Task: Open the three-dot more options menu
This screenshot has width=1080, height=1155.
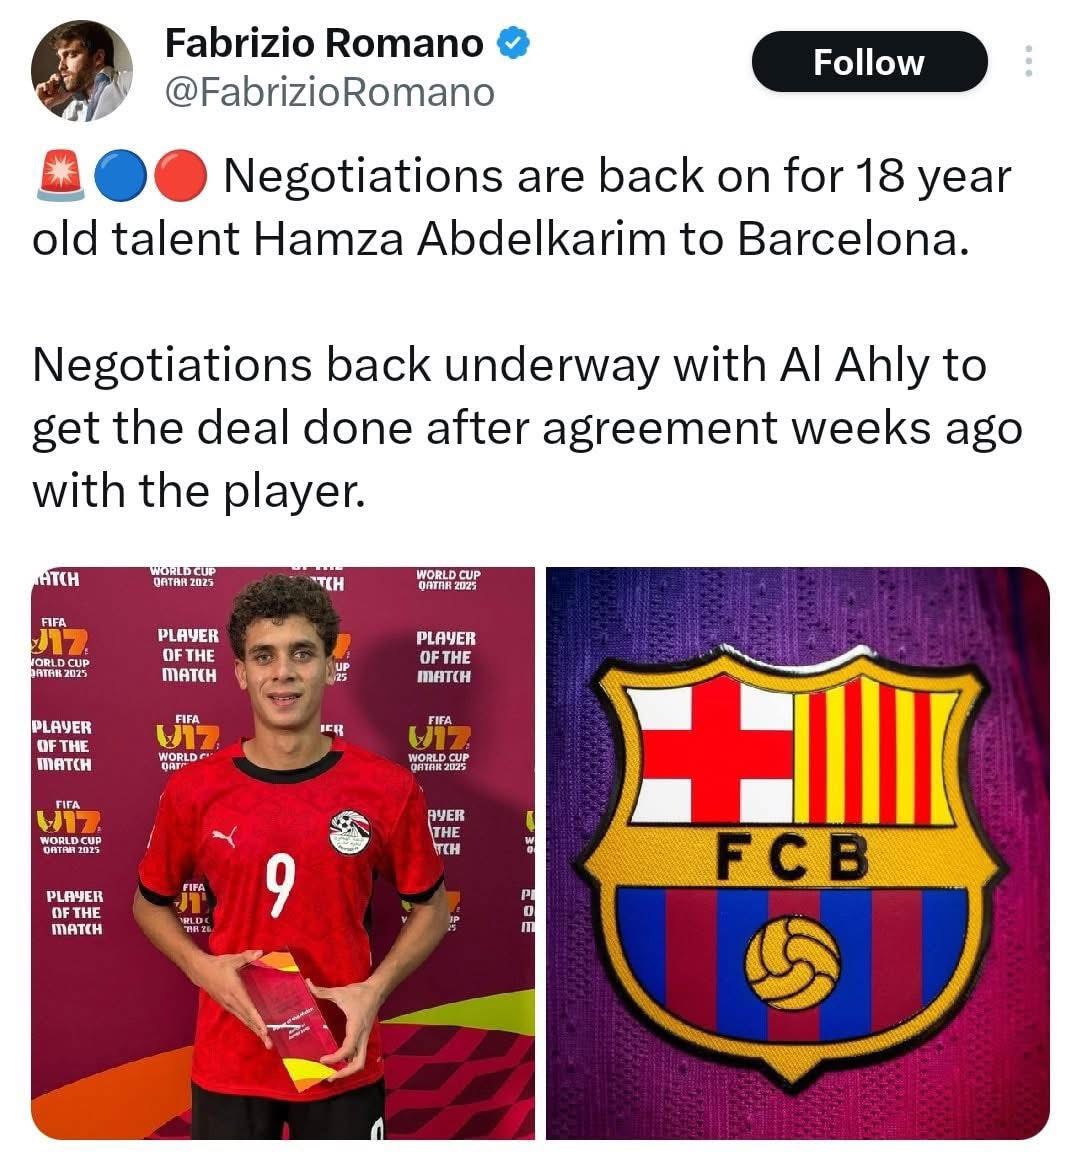Action: coord(1028,62)
